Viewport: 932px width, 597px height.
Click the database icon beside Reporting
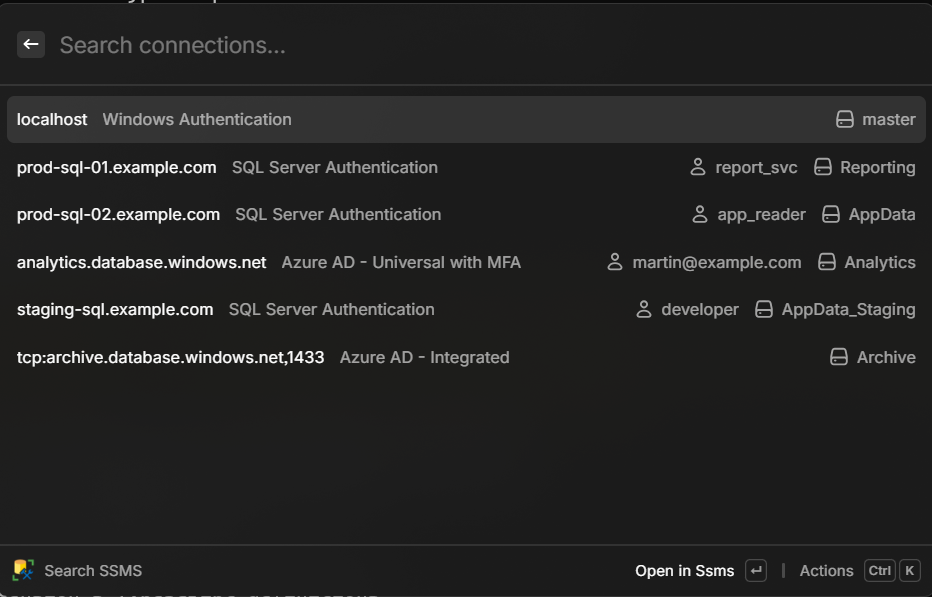[x=823, y=167]
